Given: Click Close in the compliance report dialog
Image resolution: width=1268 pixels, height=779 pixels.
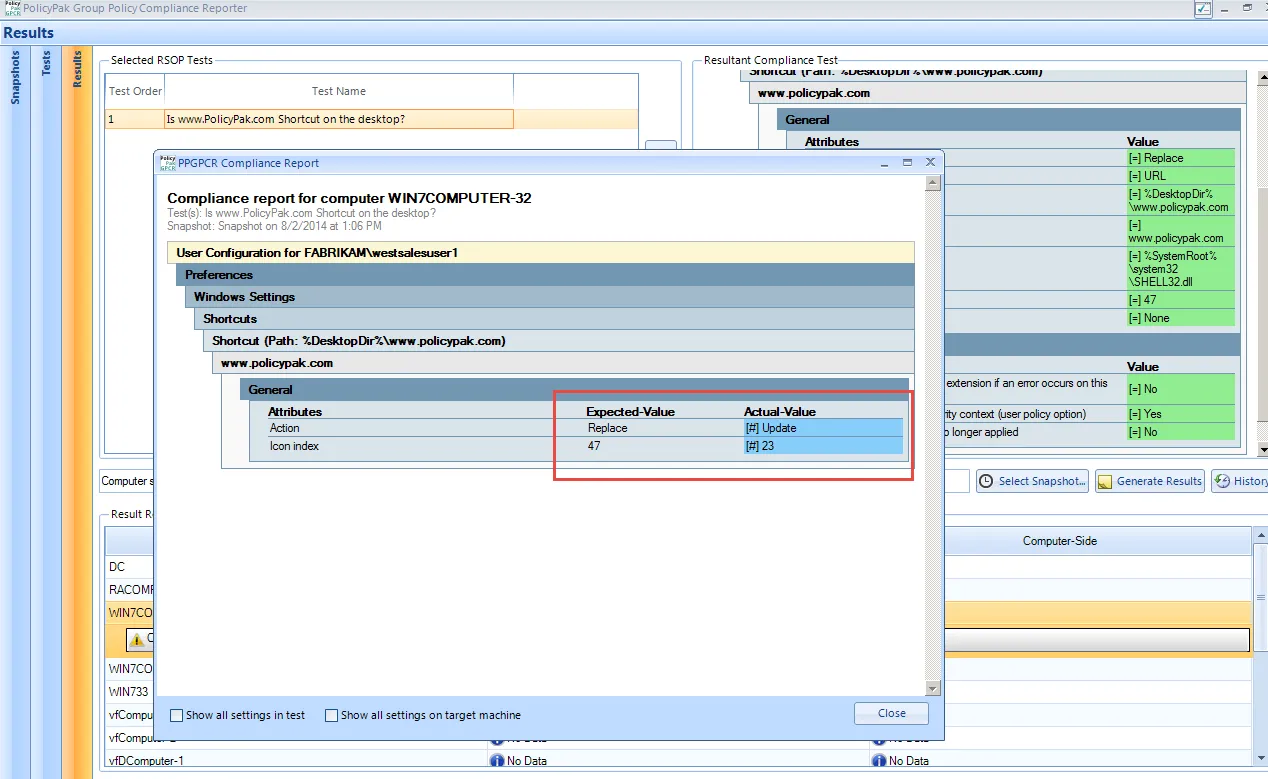Looking at the screenshot, I should 891,714.
